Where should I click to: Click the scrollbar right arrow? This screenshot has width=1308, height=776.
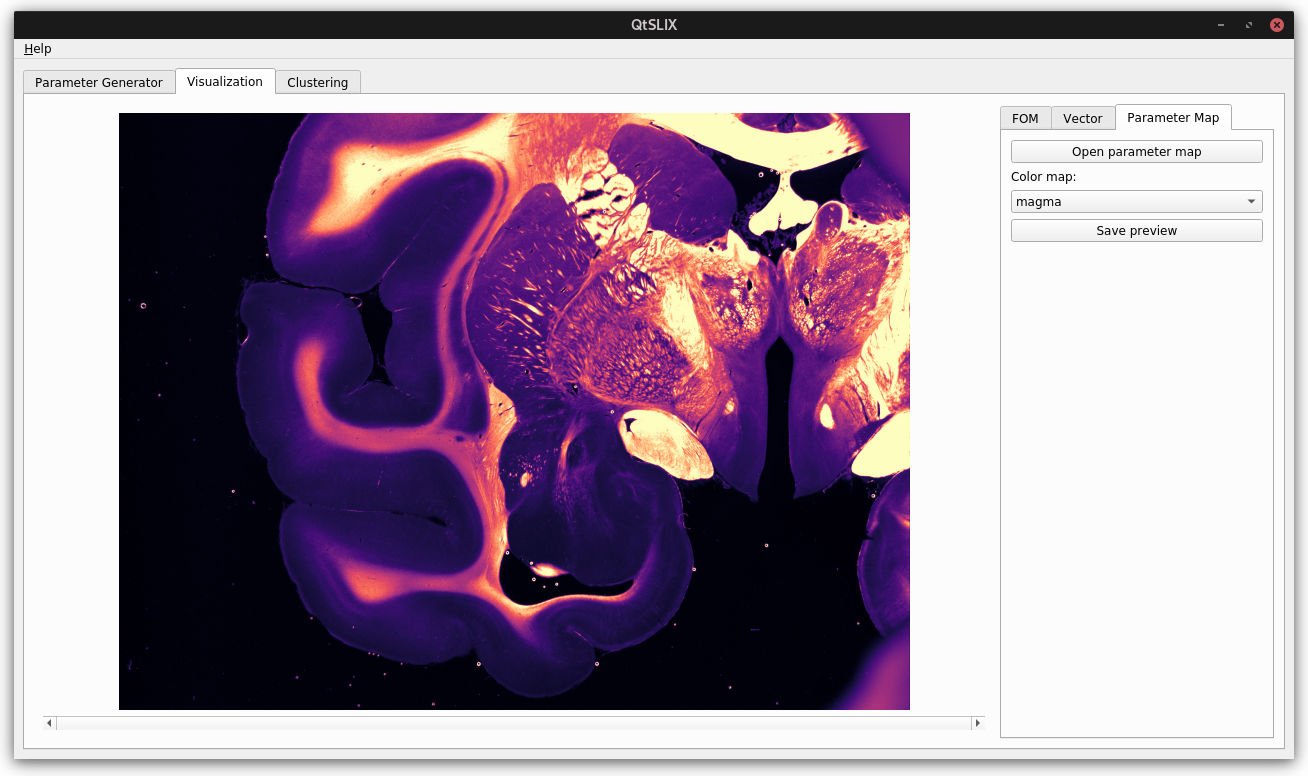[x=977, y=723]
